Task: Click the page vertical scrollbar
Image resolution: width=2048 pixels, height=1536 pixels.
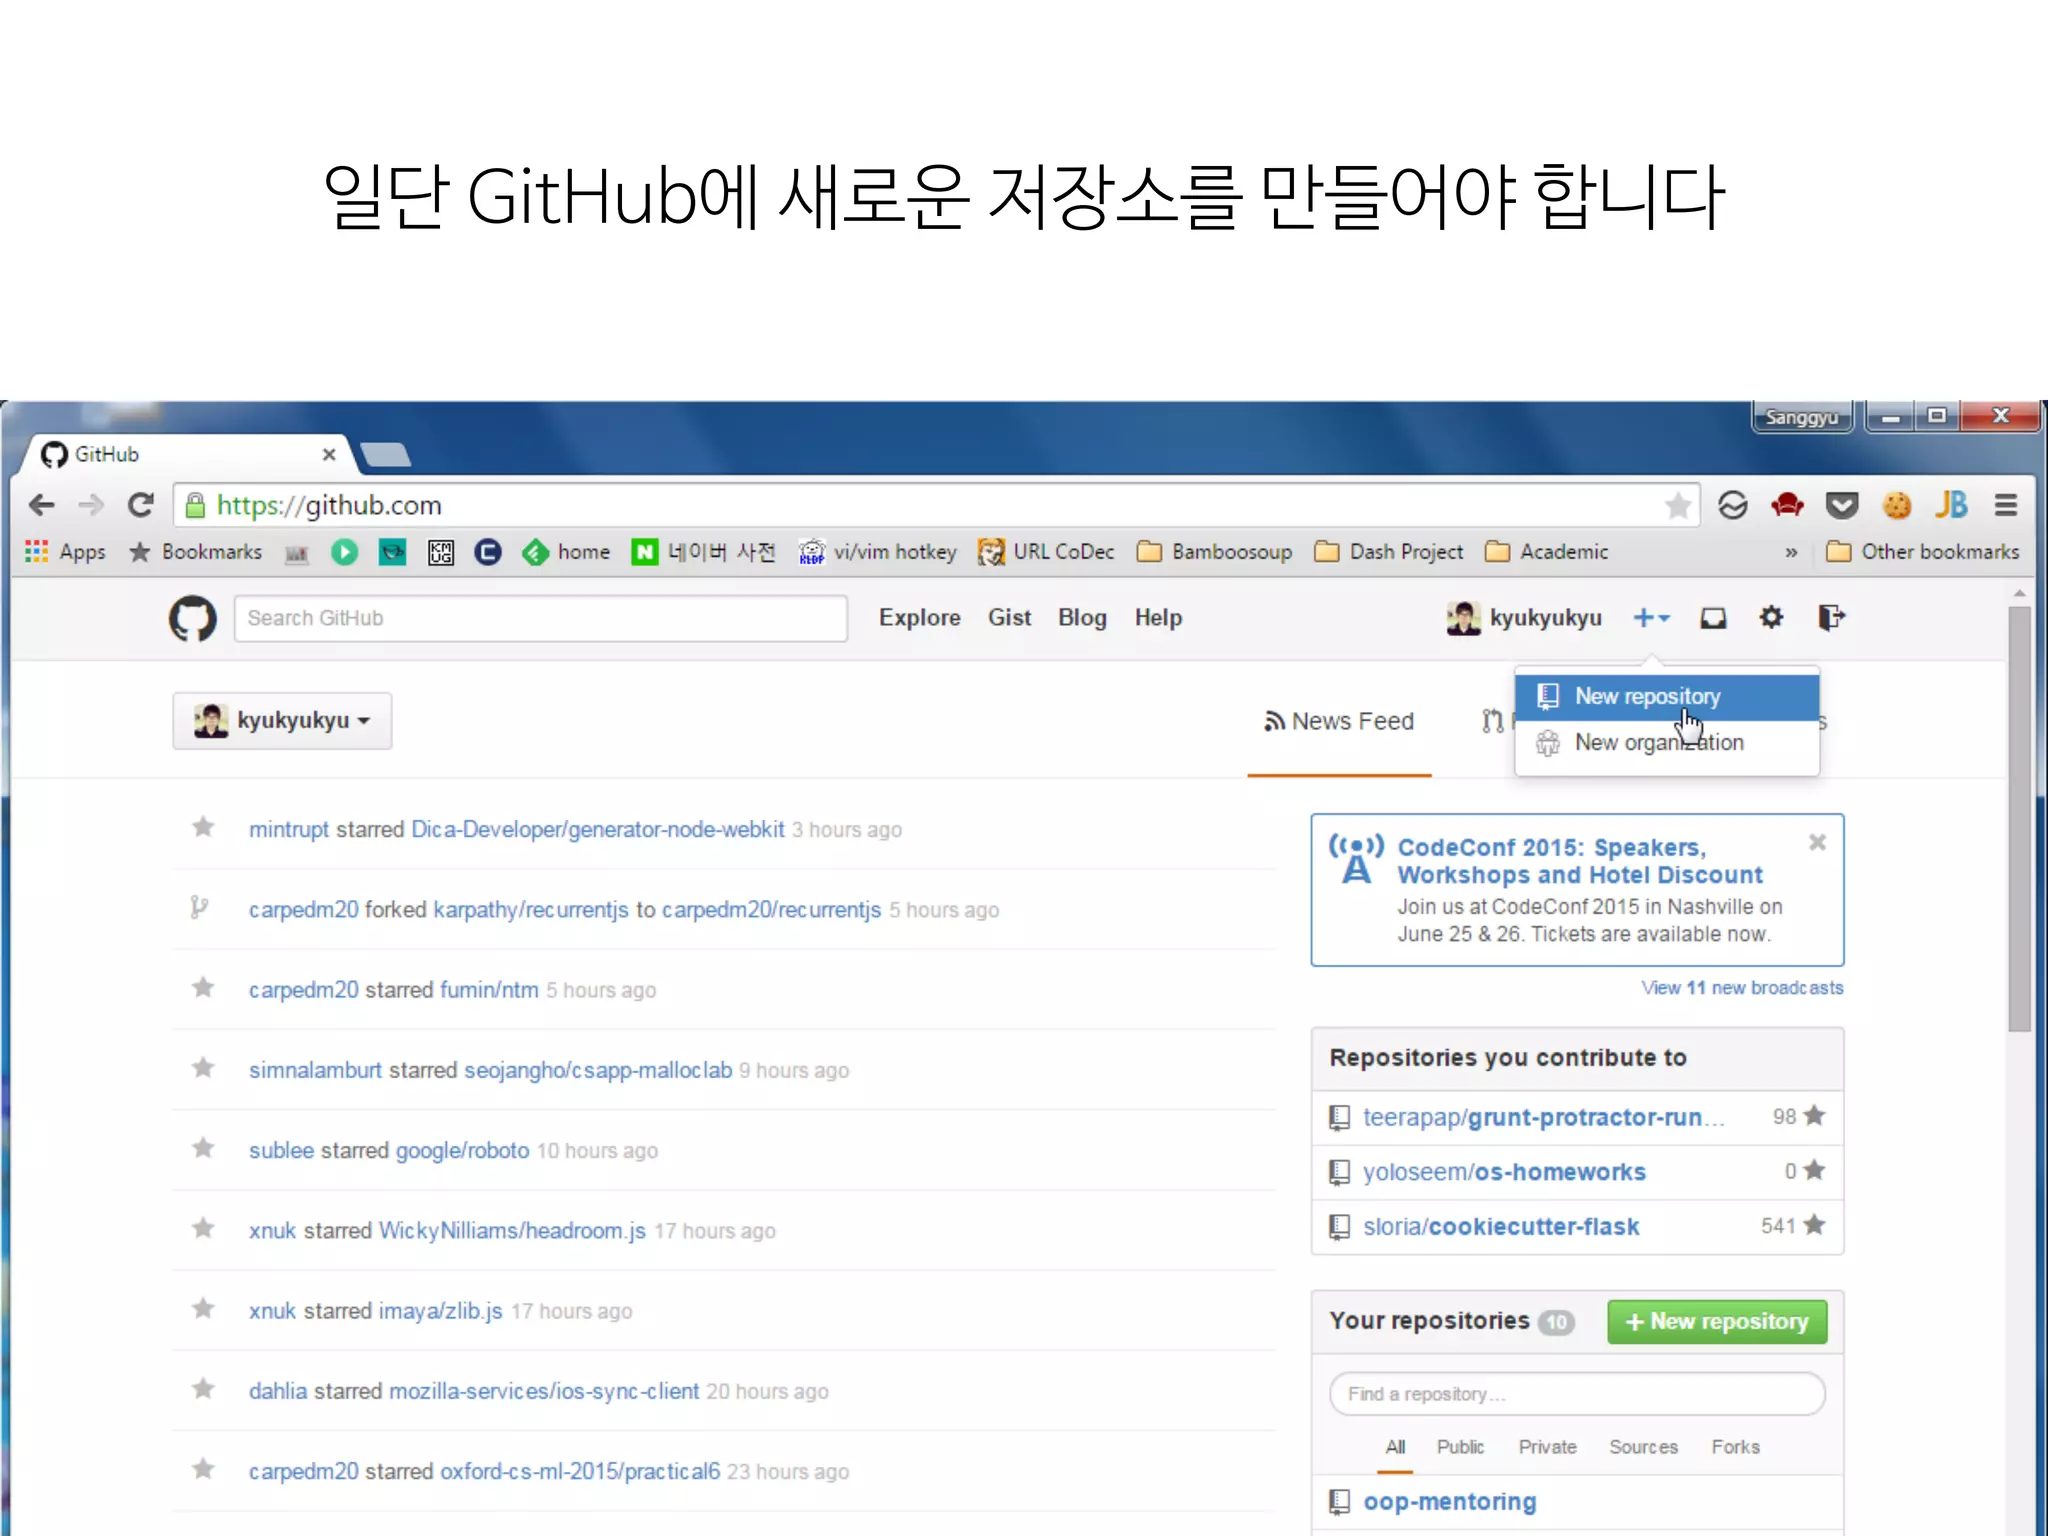Action: point(2019,820)
